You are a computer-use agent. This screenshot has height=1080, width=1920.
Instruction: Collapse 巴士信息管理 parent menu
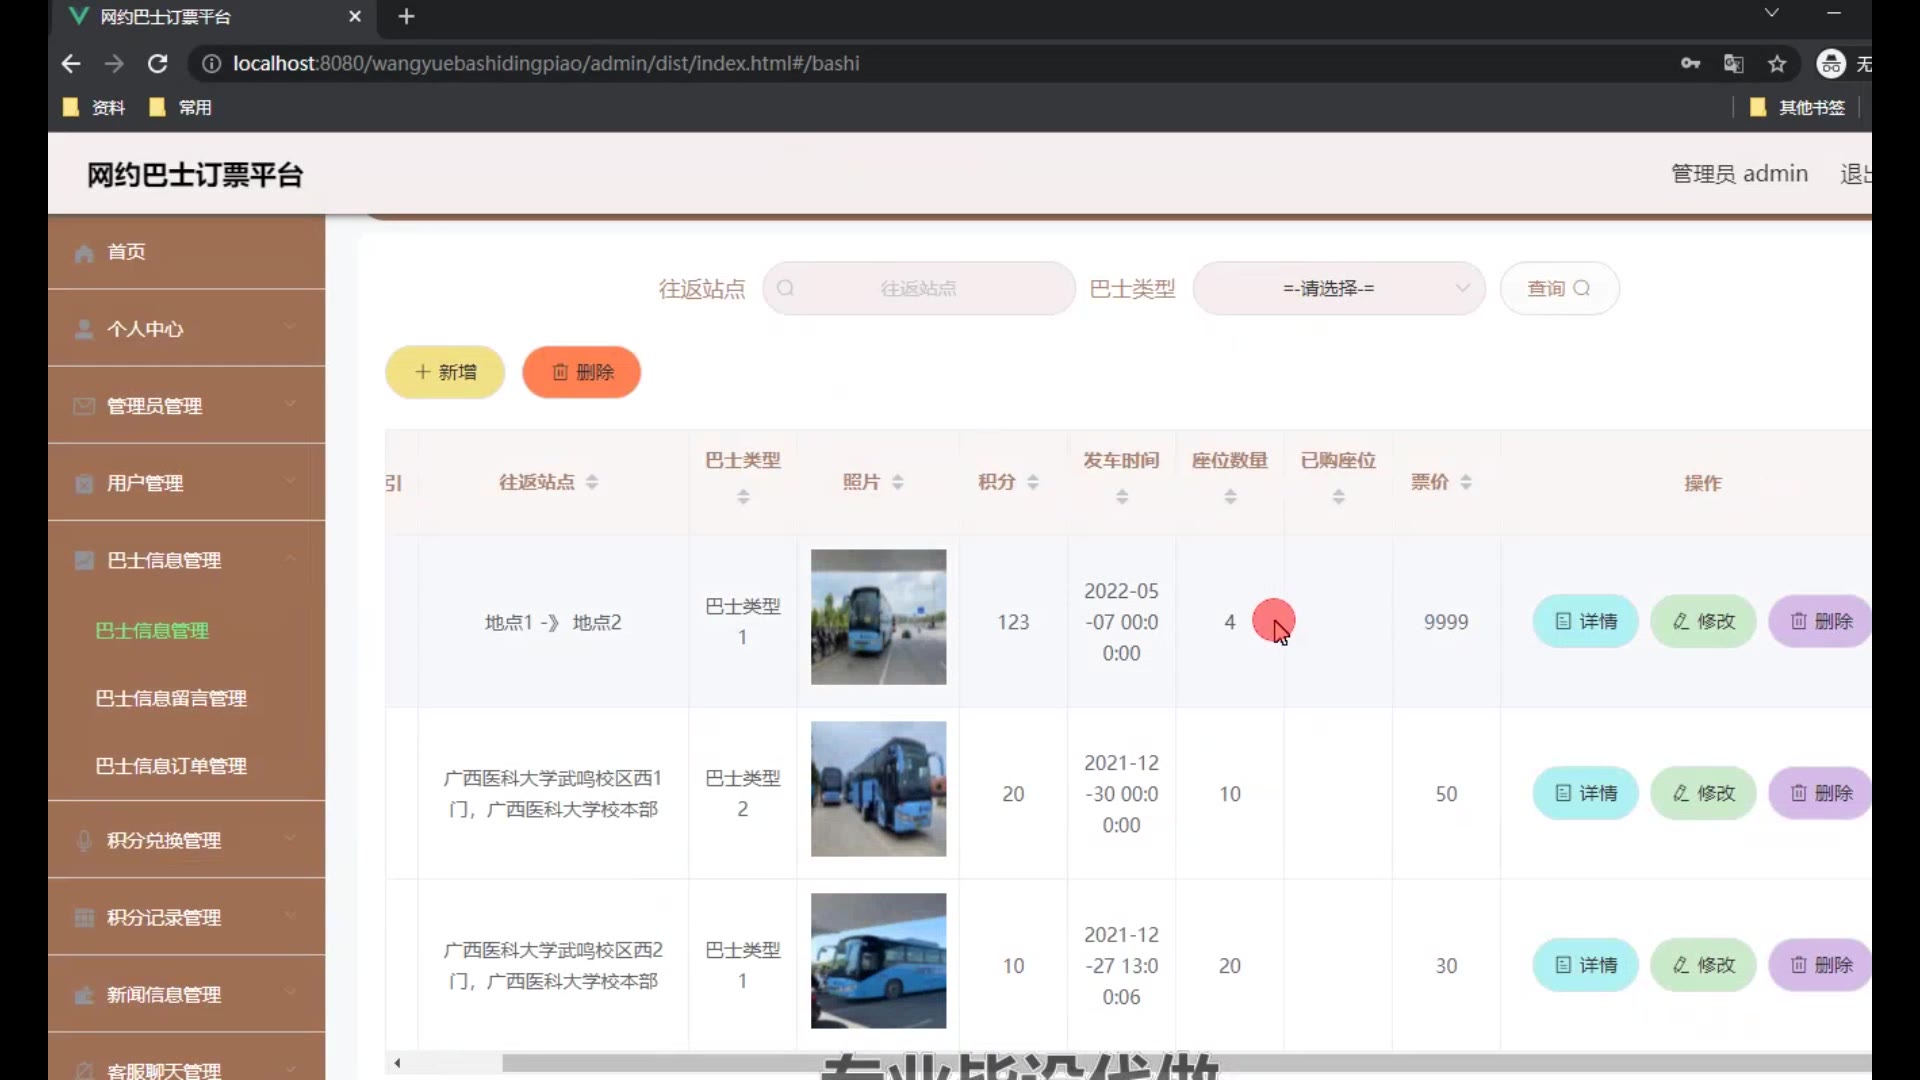(186, 560)
